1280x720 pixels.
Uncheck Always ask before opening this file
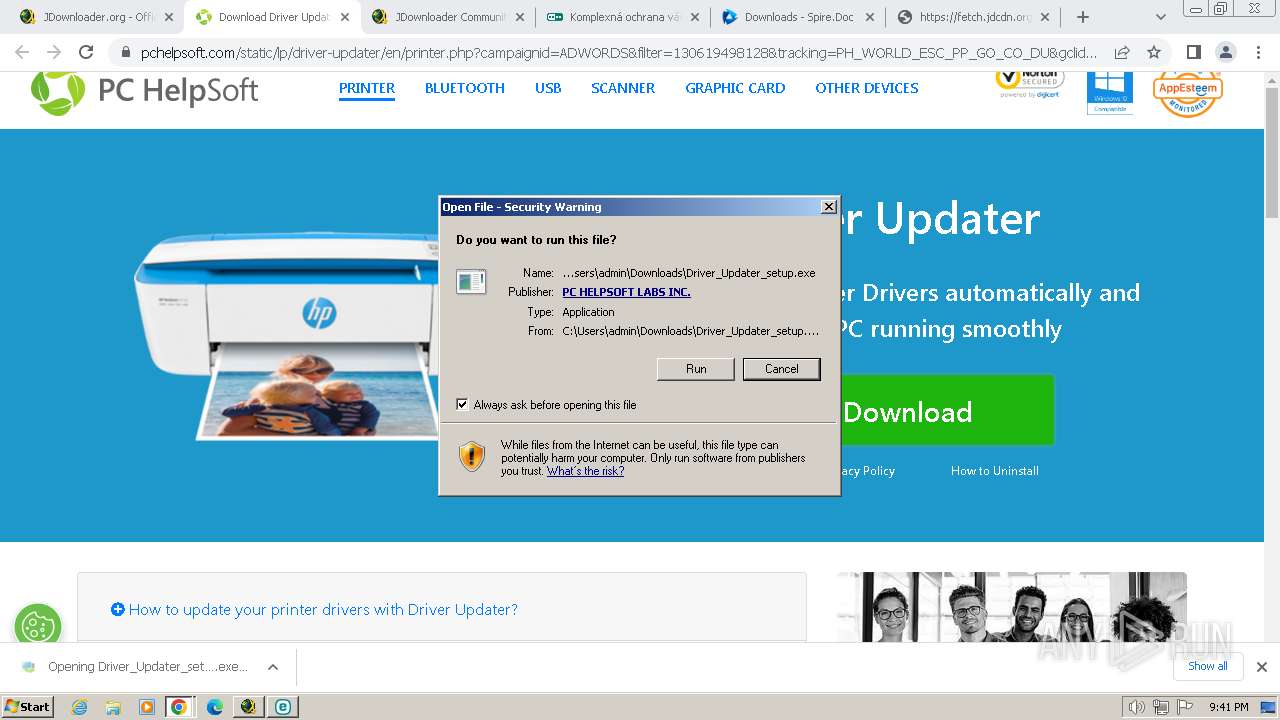[462, 405]
